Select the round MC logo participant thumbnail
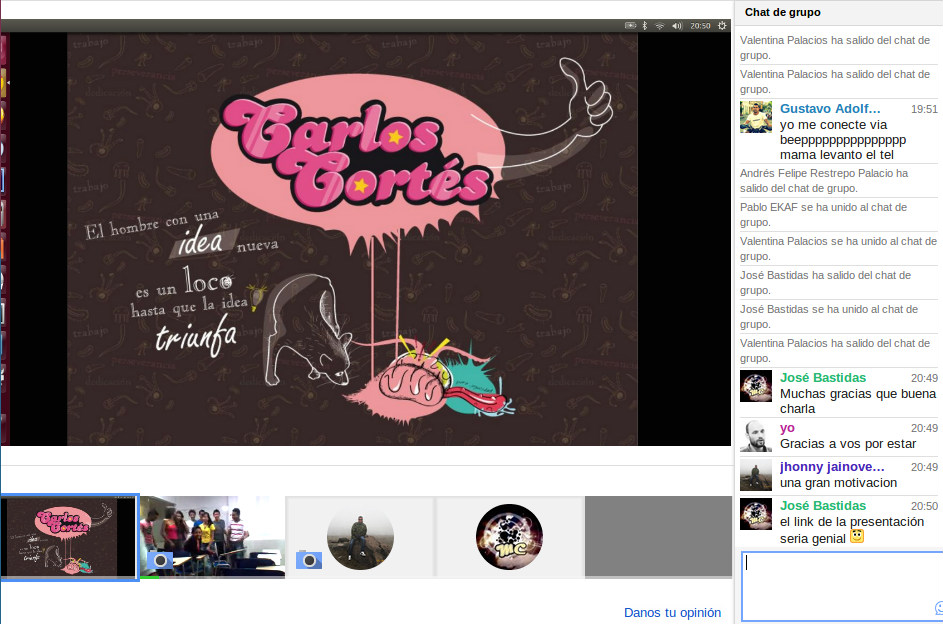 pos(509,537)
